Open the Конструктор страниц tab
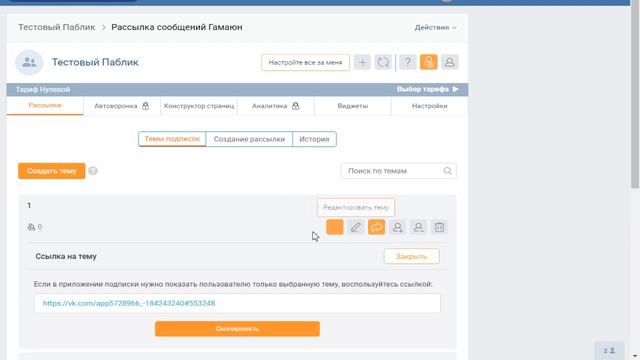 click(x=199, y=106)
